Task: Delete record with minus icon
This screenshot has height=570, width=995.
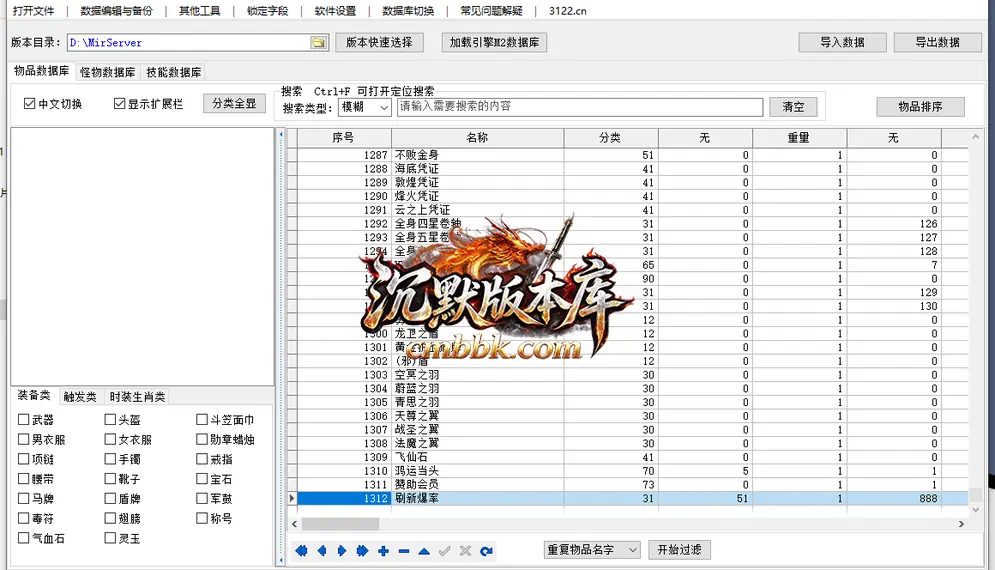Action: [x=404, y=551]
